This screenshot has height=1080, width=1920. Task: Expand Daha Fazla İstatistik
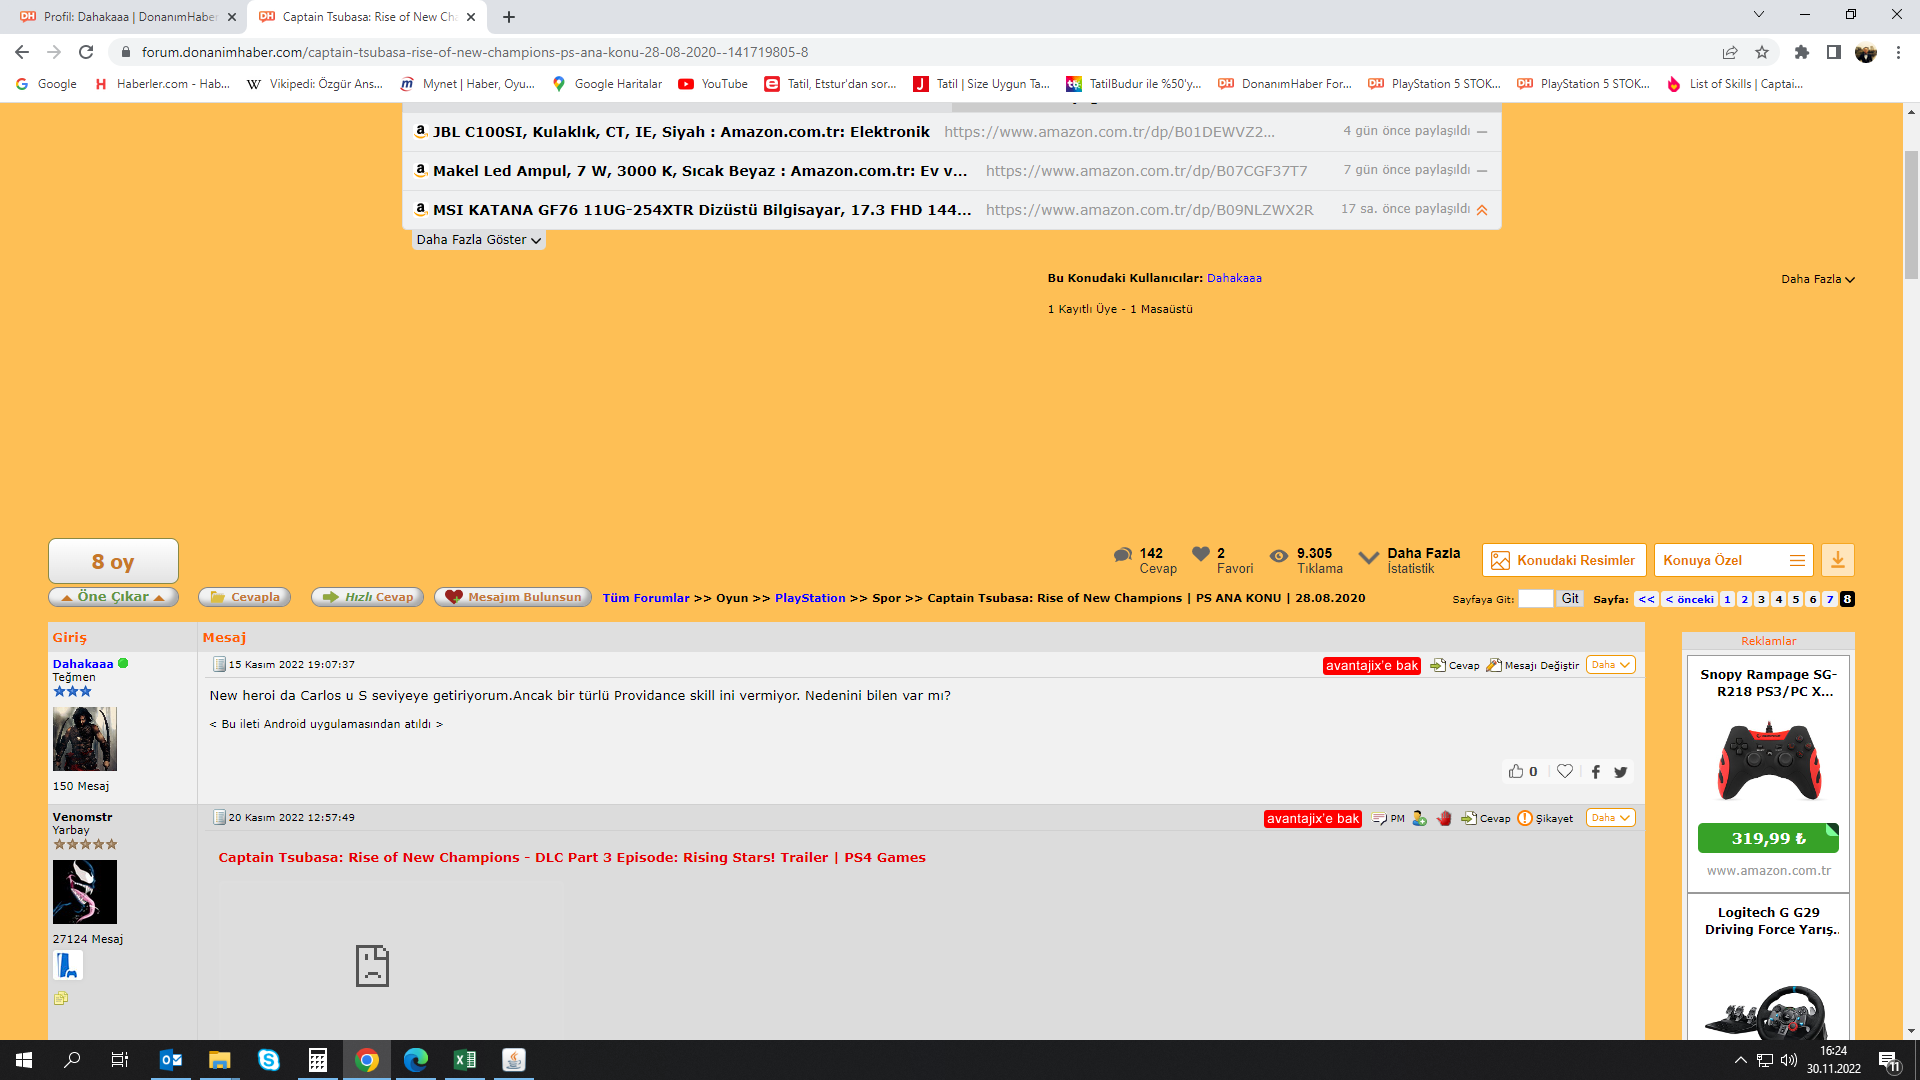click(1411, 560)
